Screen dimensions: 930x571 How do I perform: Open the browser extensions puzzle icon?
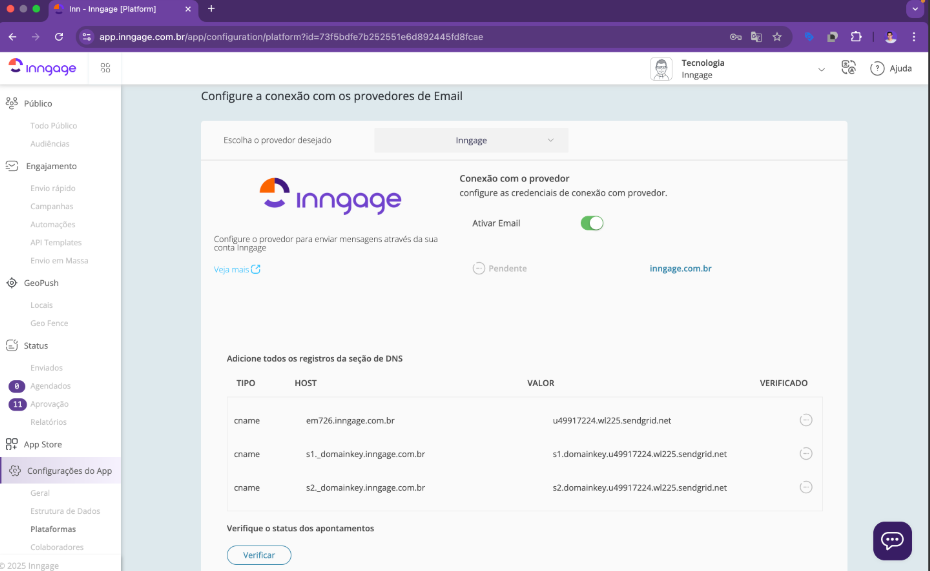coord(856,37)
